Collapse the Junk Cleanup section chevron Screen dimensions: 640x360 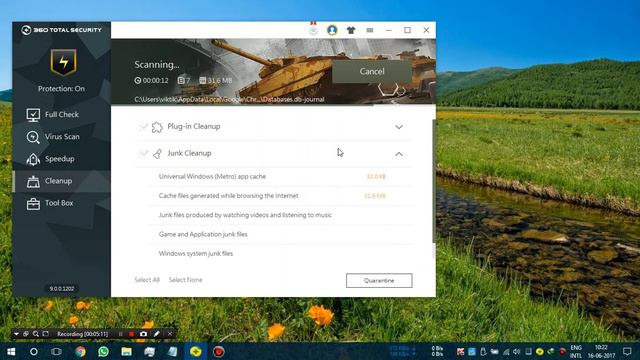(399, 154)
